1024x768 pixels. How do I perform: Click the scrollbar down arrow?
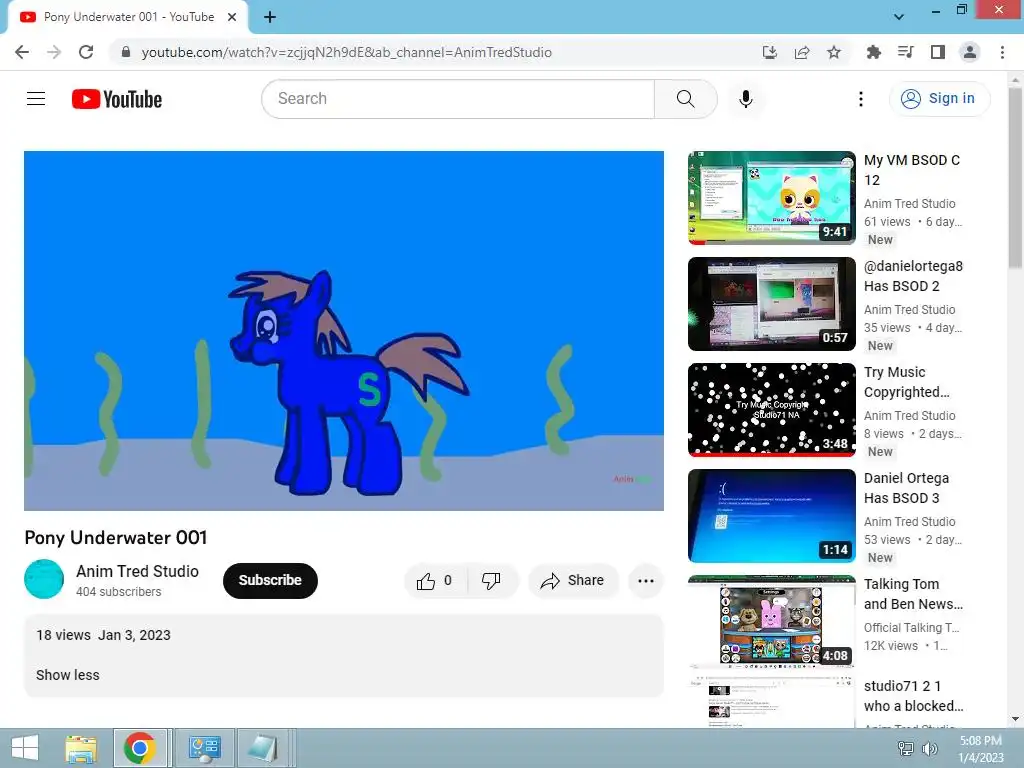tap(1015, 719)
